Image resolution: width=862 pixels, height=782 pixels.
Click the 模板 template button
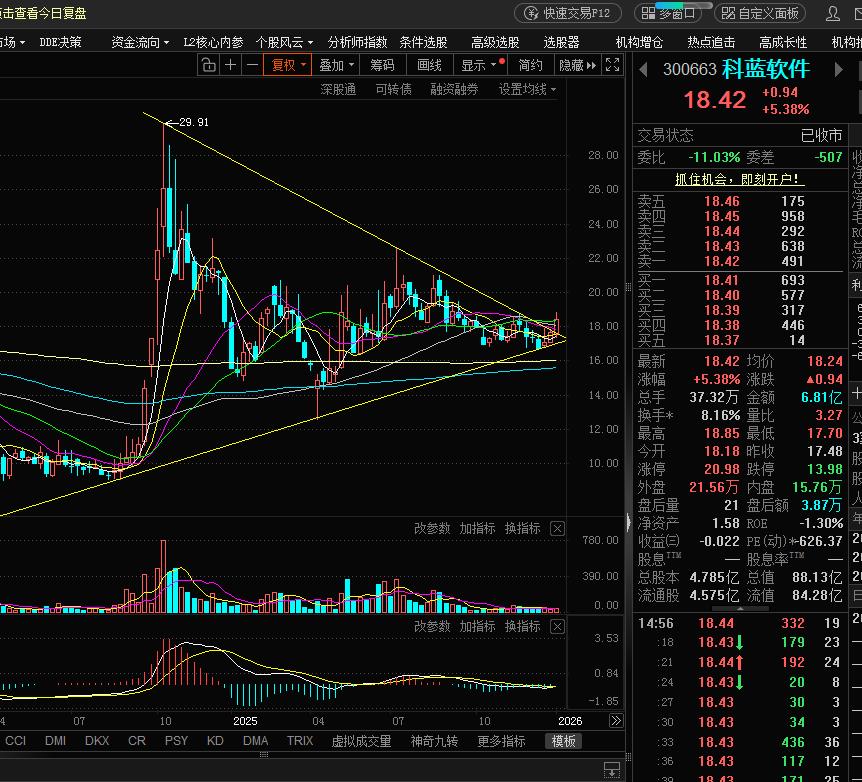point(563,741)
